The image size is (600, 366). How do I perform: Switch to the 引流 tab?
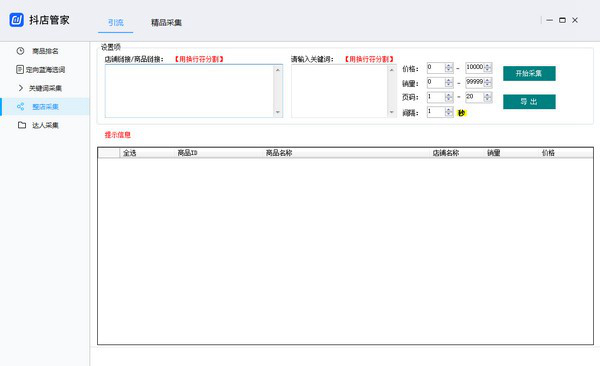[x=116, y=23]
